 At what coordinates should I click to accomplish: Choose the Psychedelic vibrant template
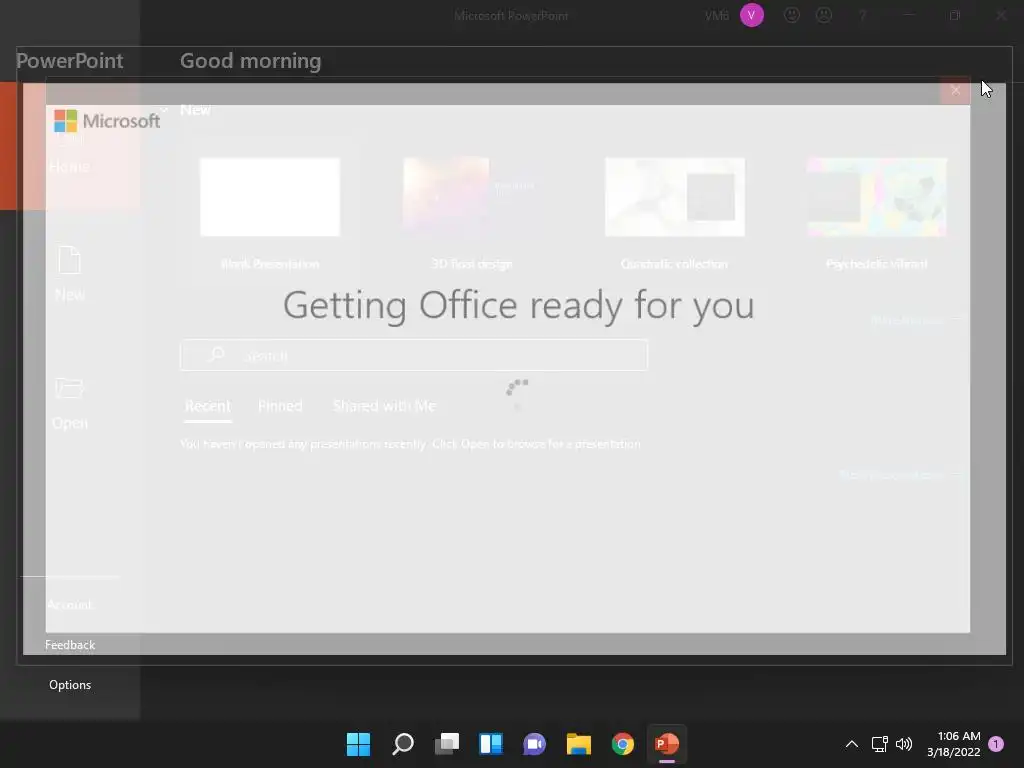(876, 197)
